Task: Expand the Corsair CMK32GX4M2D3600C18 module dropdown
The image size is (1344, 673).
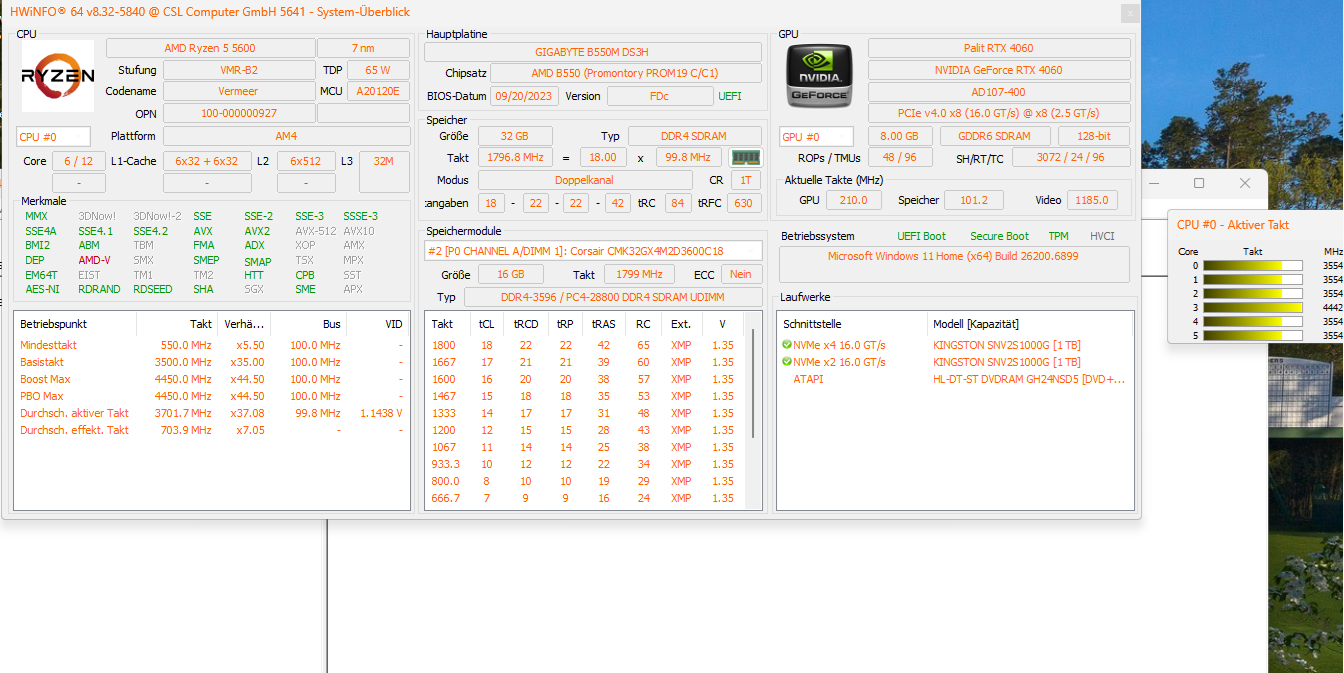Action: [593, 251]
